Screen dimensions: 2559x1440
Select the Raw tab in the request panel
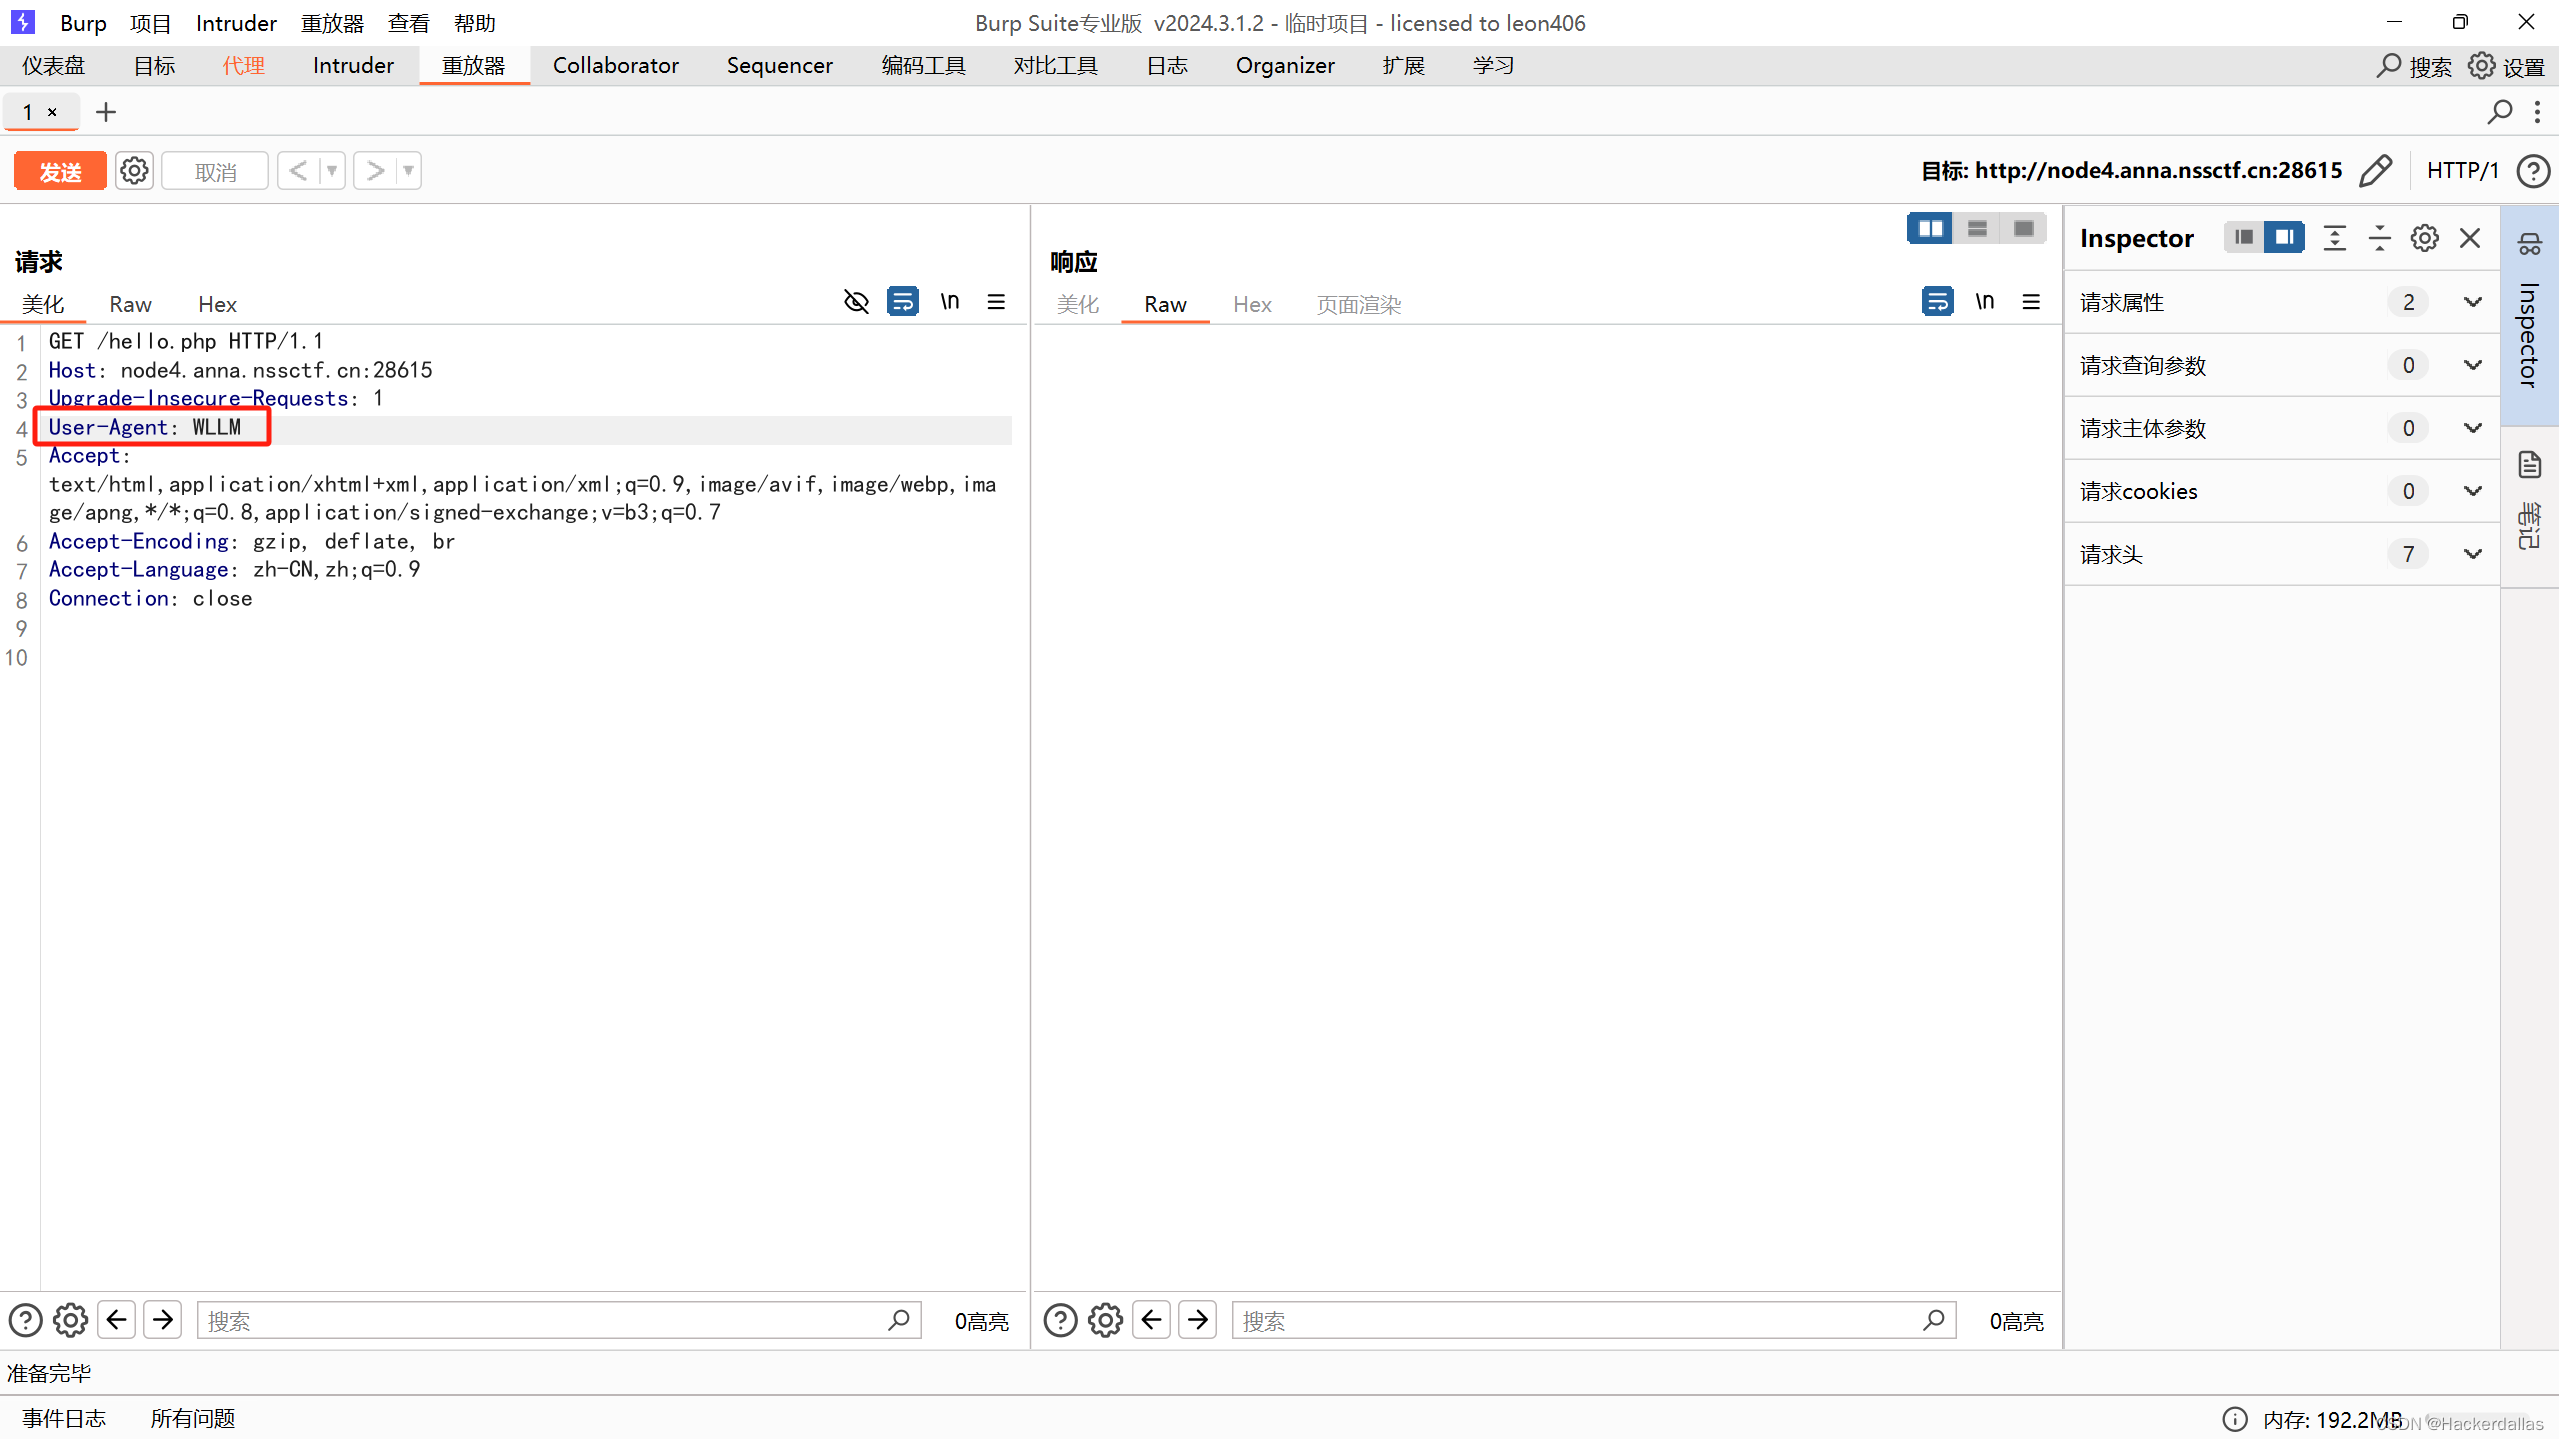click(130, 304)
